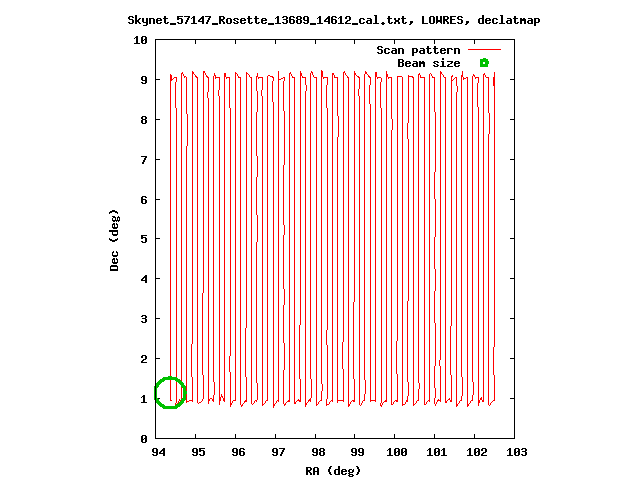Click the x-axis tick label 96
This screenshot has height=480, width=640.
click(238, 452)
